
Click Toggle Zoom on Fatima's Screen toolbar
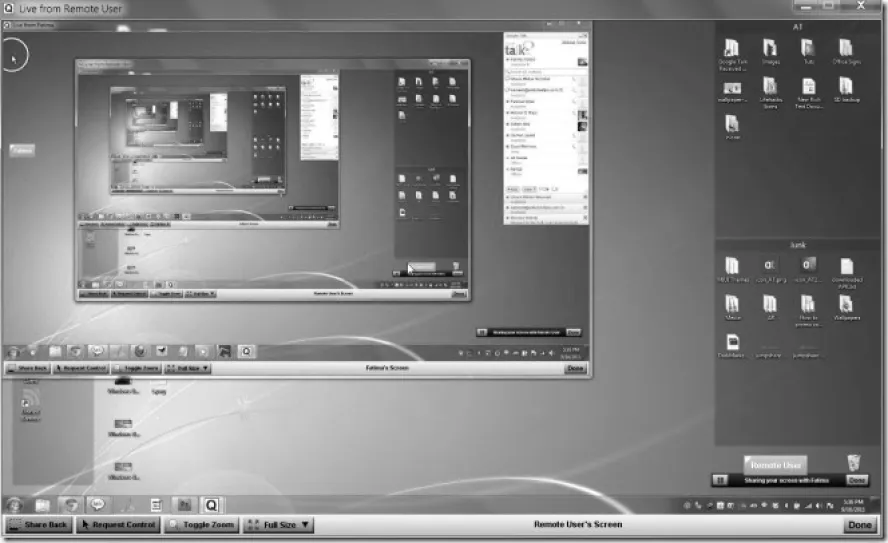coord(136,368)
